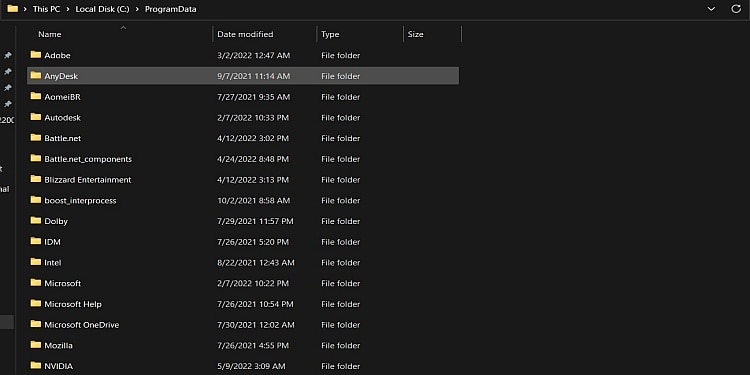The width and height of the screenshot is (750, 375).
Task: Select the Mozilla folder name
Action: click(59, 345)
